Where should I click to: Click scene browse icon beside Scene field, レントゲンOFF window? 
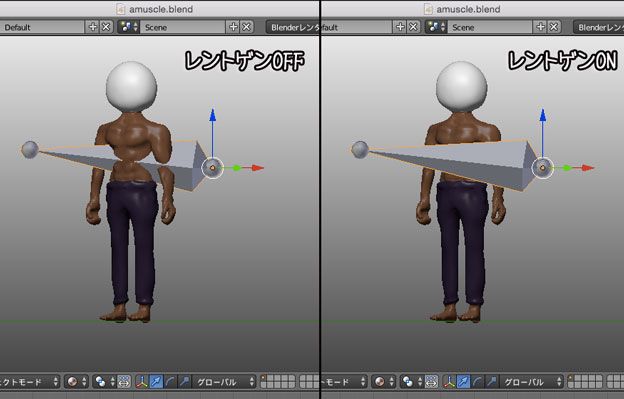coord(129,27)
